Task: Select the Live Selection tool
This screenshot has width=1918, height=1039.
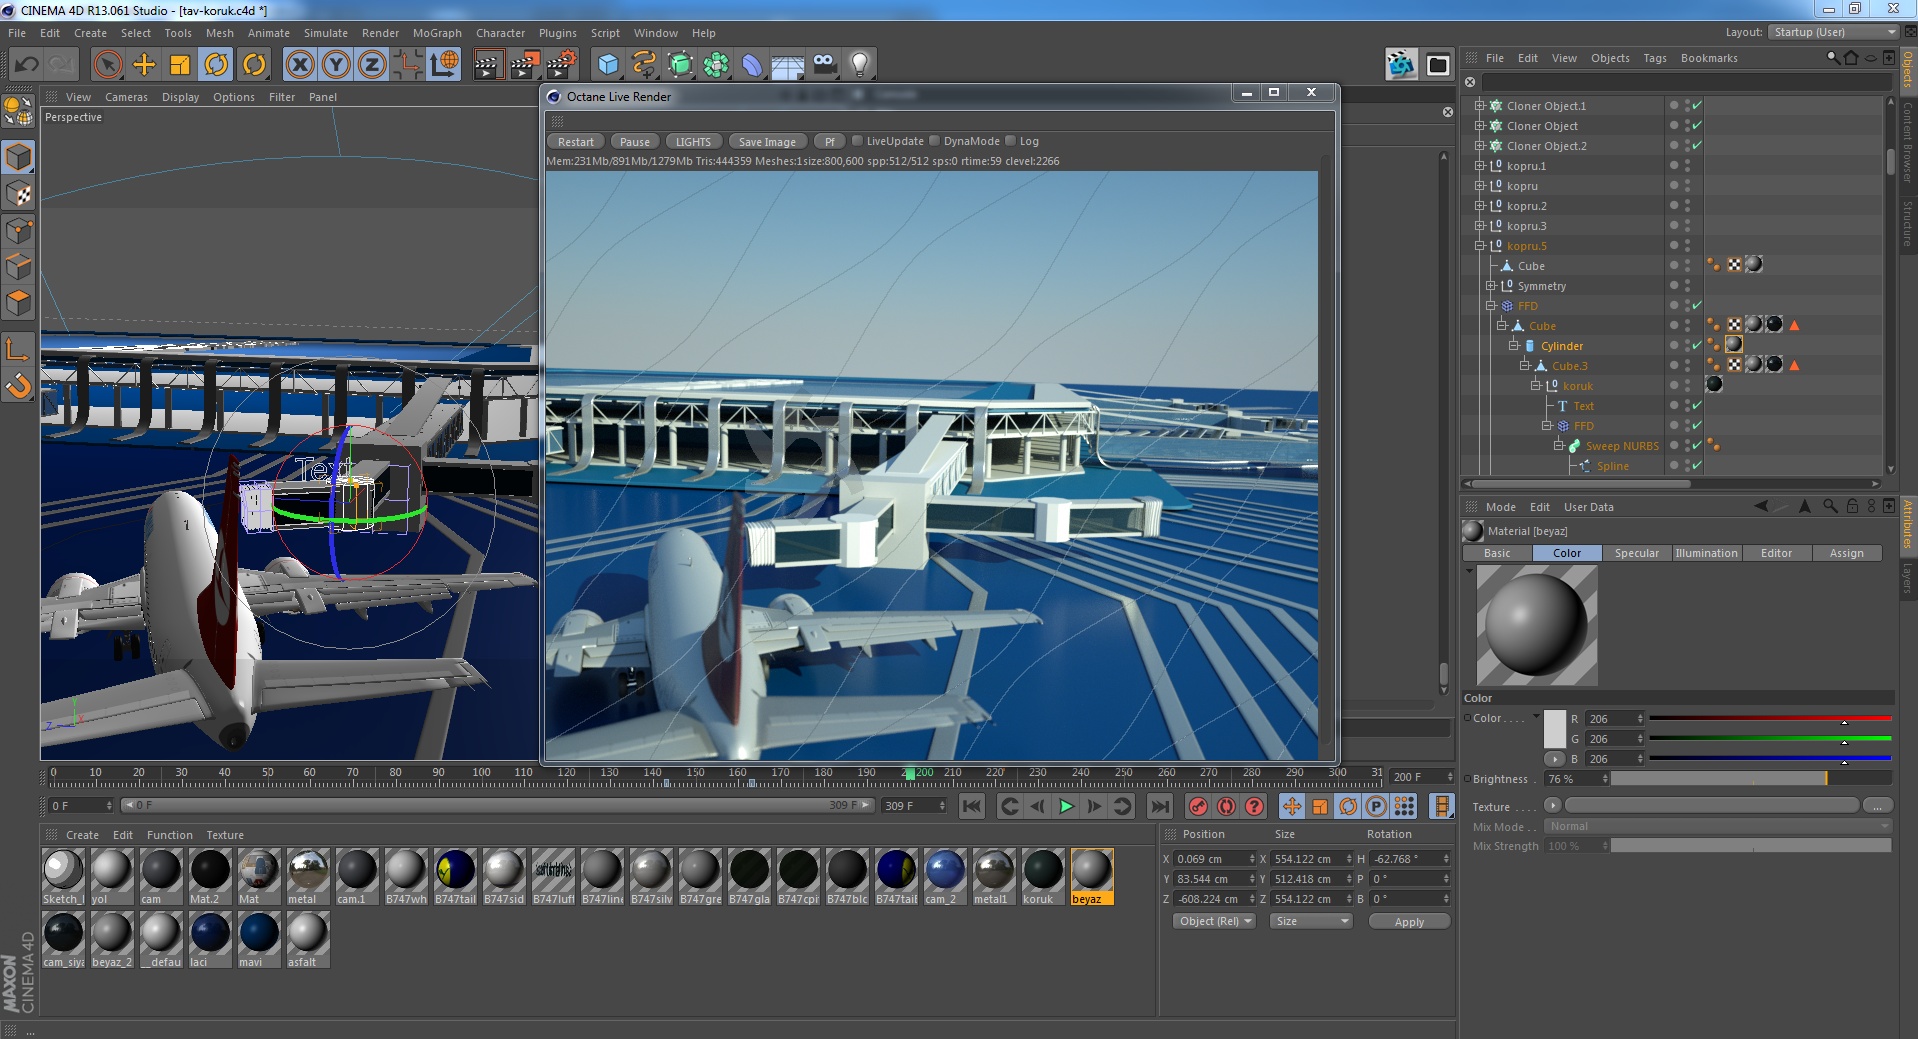Action: pyautogui.click(x=107, y=65)
